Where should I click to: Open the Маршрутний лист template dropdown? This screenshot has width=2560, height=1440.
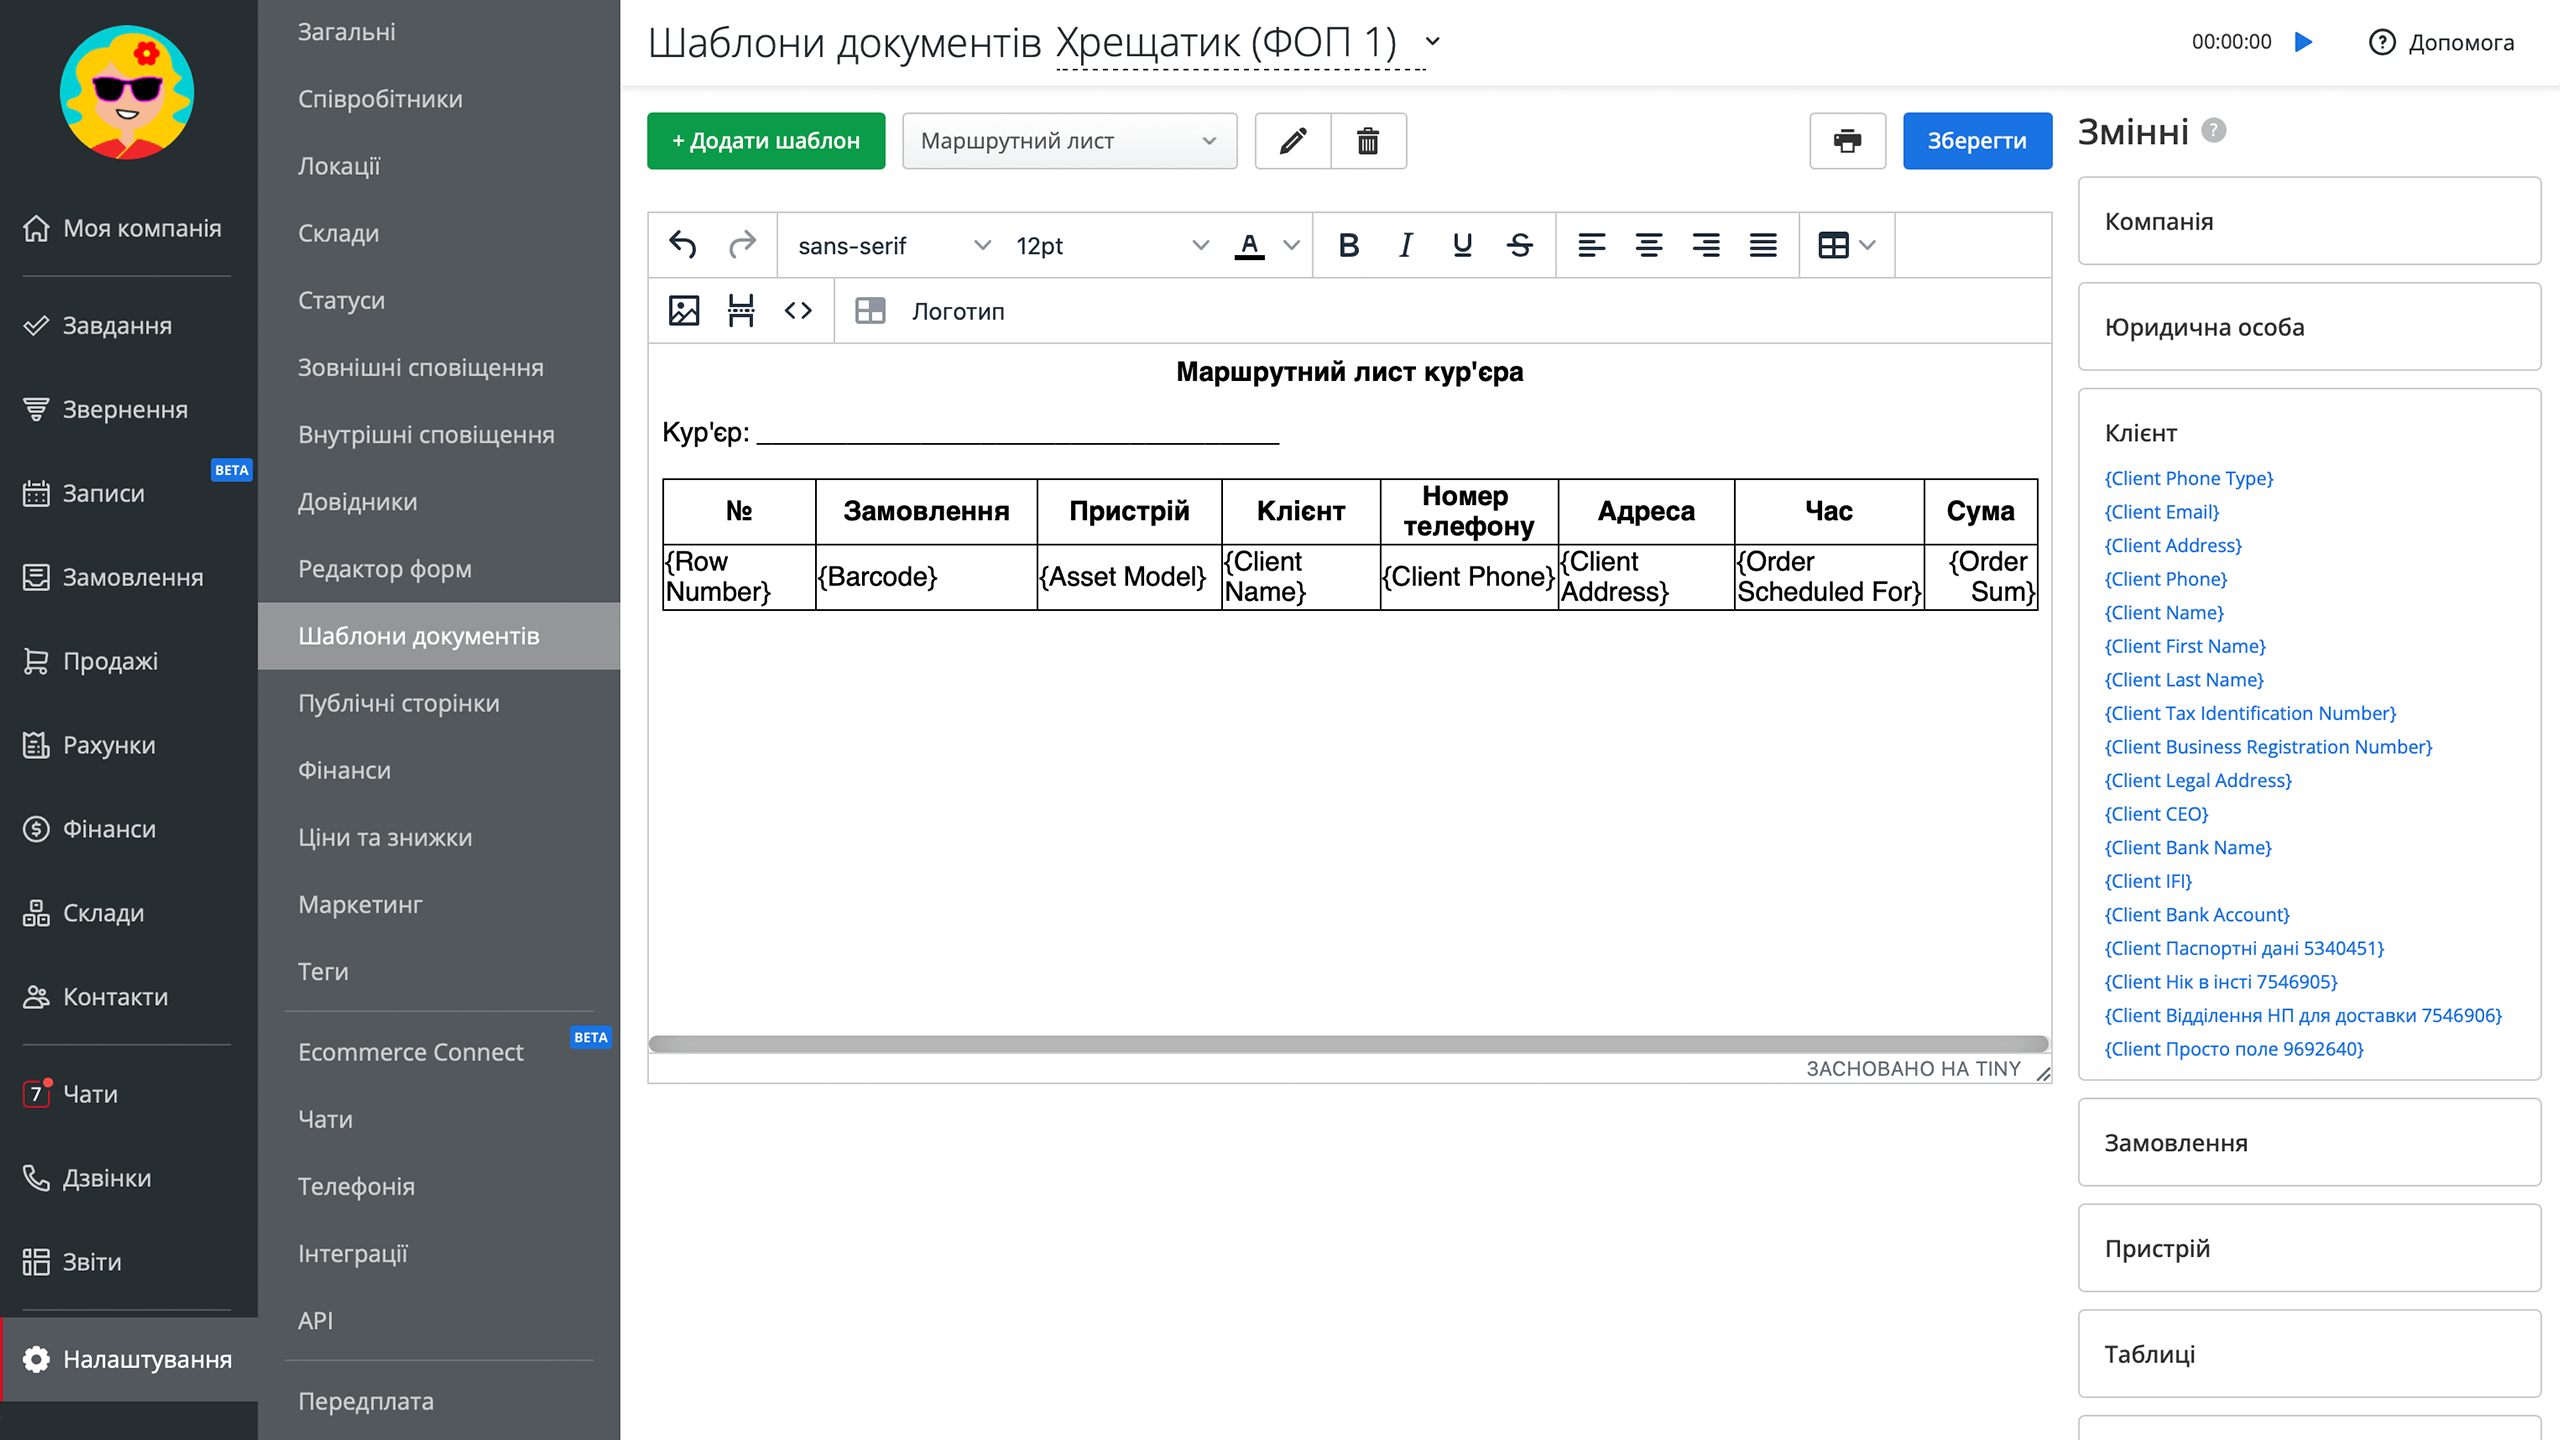pyautogui.click(x=1069, y=141)
